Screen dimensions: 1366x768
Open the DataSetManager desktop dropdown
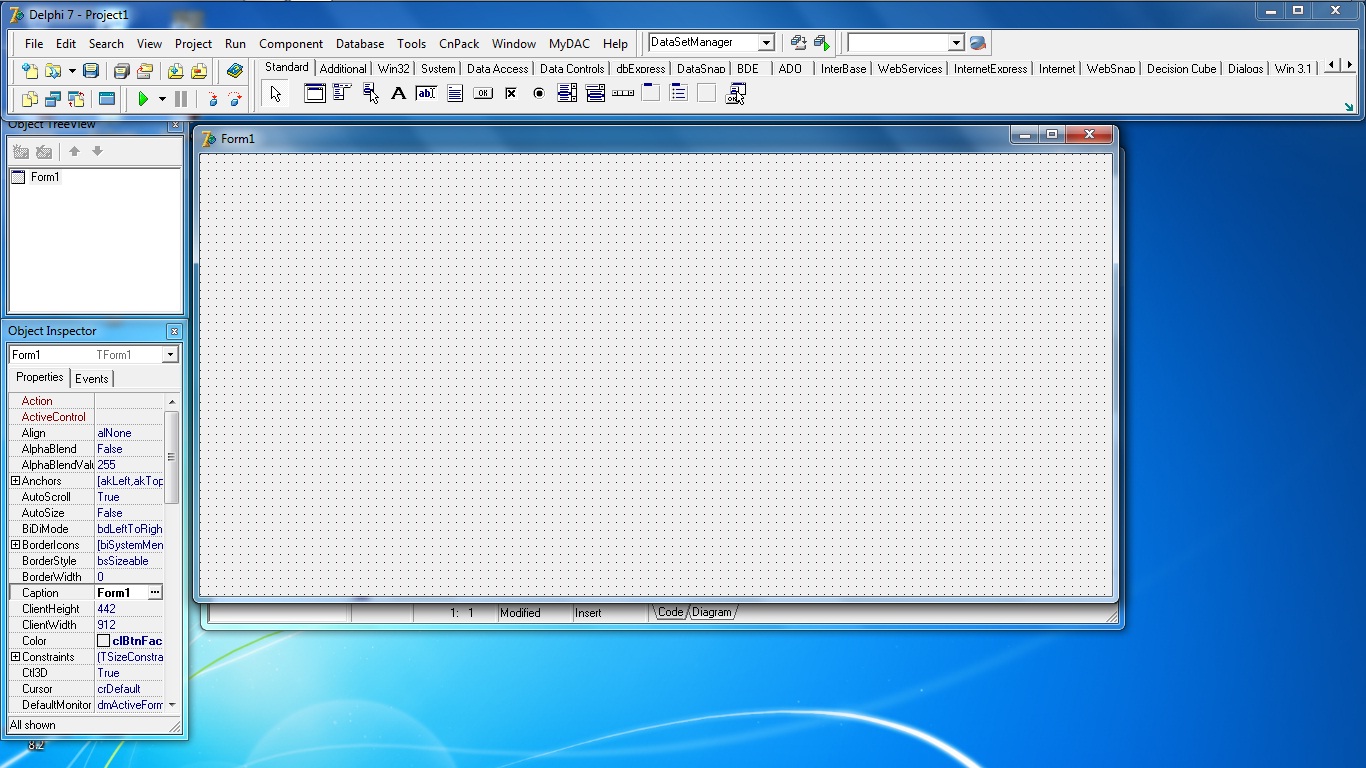pos(766,43)
